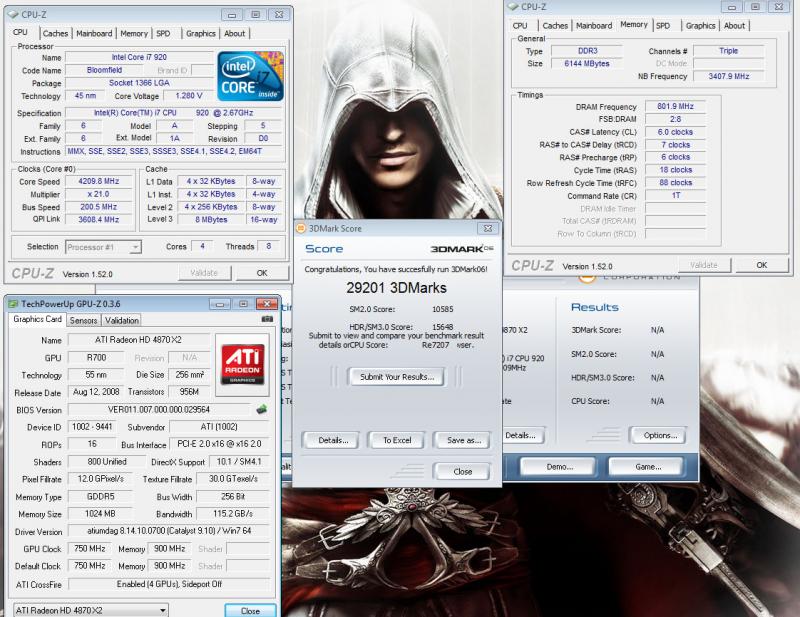This screenshot has height=617, width=800.
Task: Click the NB Frequency value '3407.9 MHz'
Action: click(729, 76)
